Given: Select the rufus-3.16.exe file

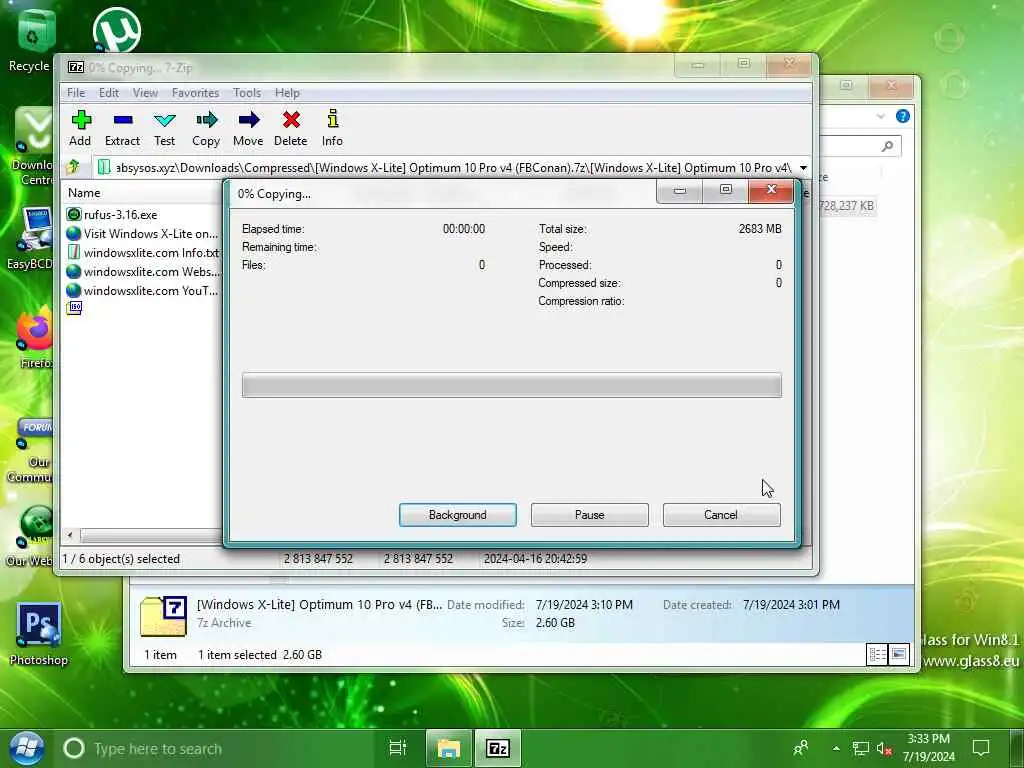Looking at the screenshot, I should tap(112, 214).
